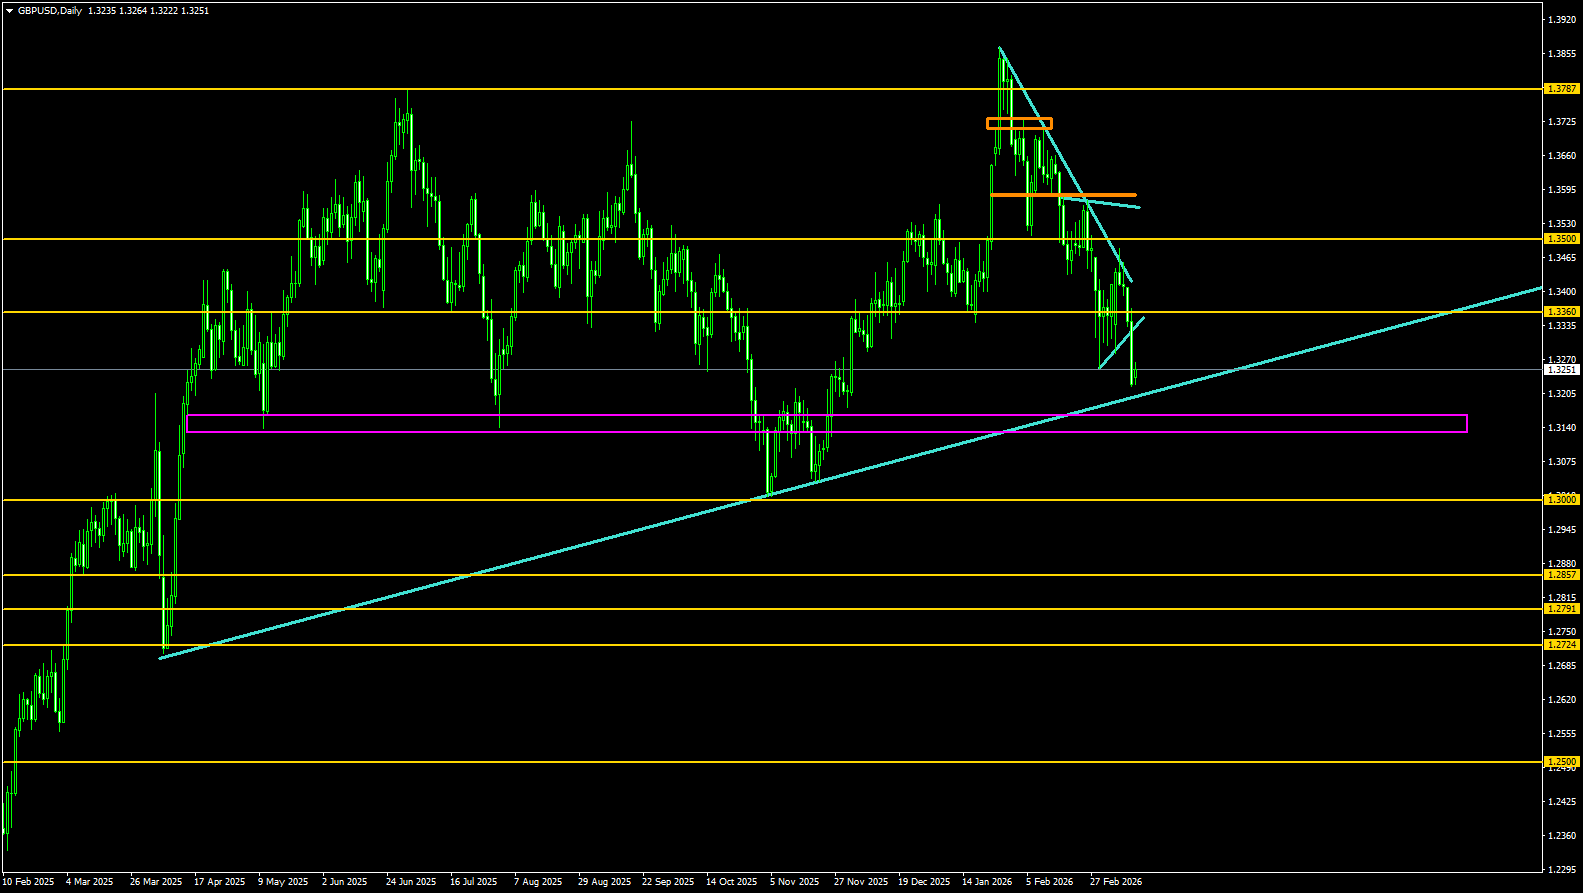Click the GBPUSD,Daily chart title
1583x893 pixels.
(50, 11)
